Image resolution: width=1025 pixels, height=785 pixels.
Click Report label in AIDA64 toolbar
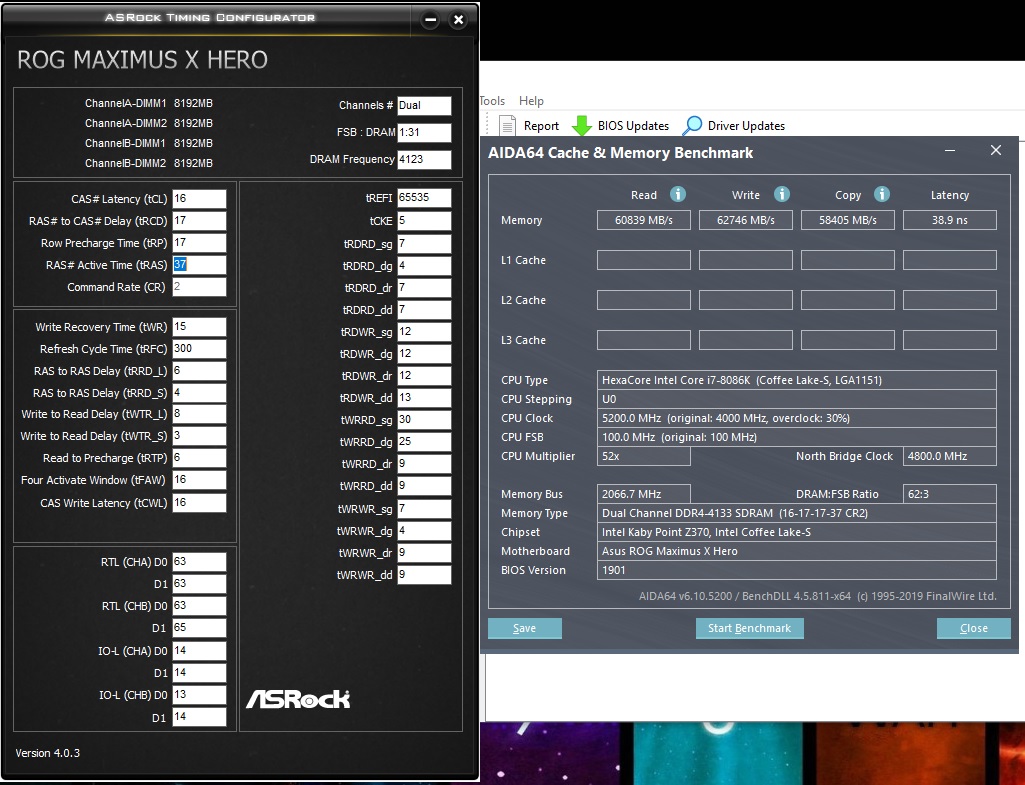click(x=541, y=125)
